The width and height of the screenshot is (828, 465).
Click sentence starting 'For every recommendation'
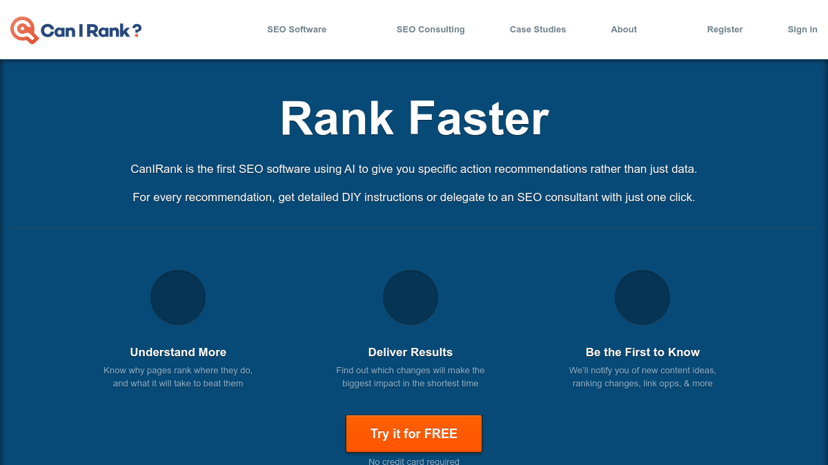414,197
